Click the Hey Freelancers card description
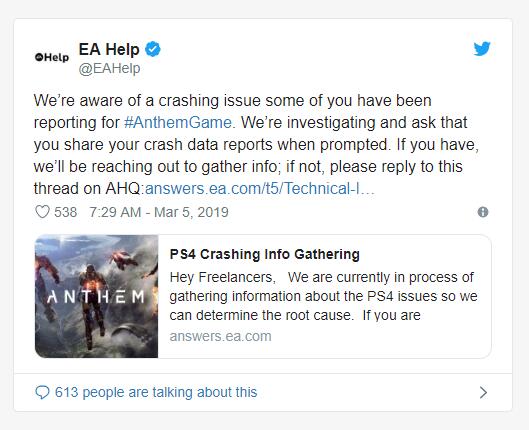 (x=323, y=296)
